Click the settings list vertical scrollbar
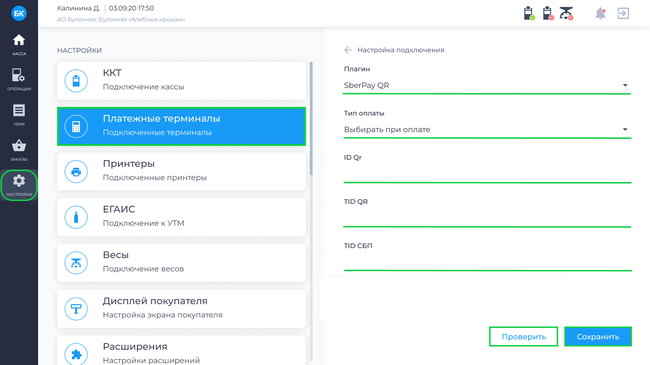 pyautogui.click(x=311, y=118)
